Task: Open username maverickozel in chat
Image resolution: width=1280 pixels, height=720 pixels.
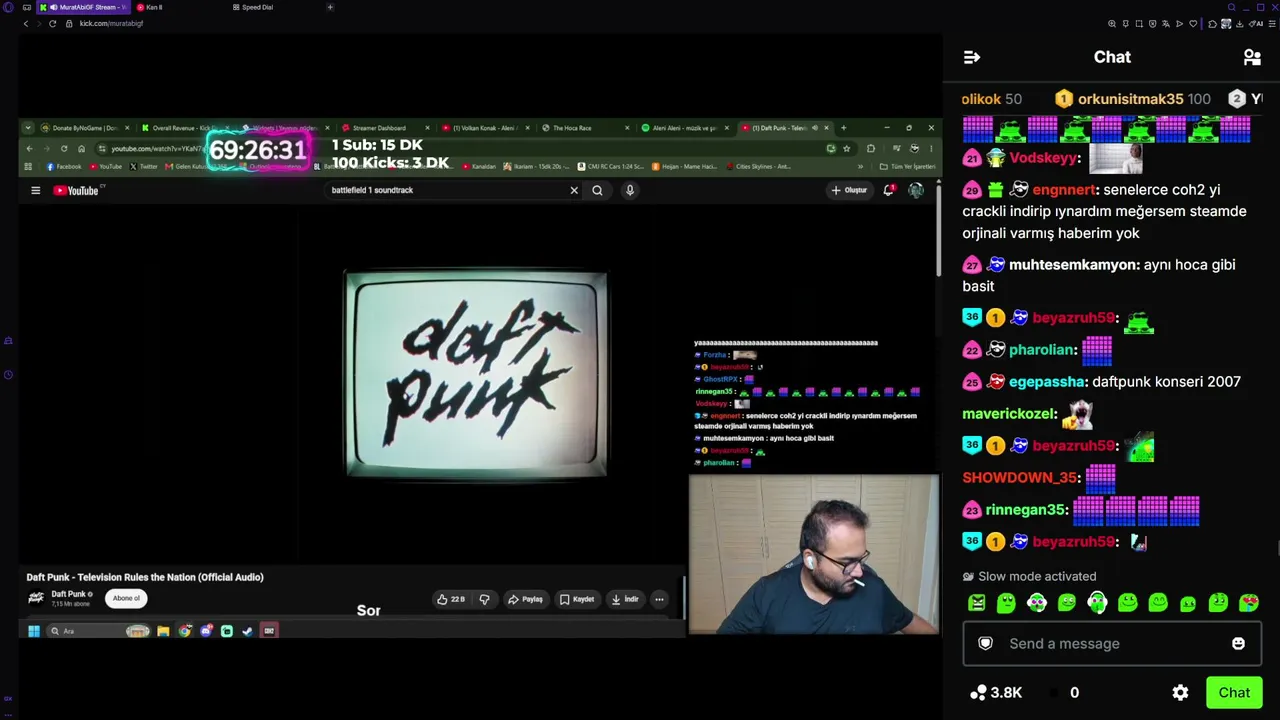Action: [x=1008, y=413]
